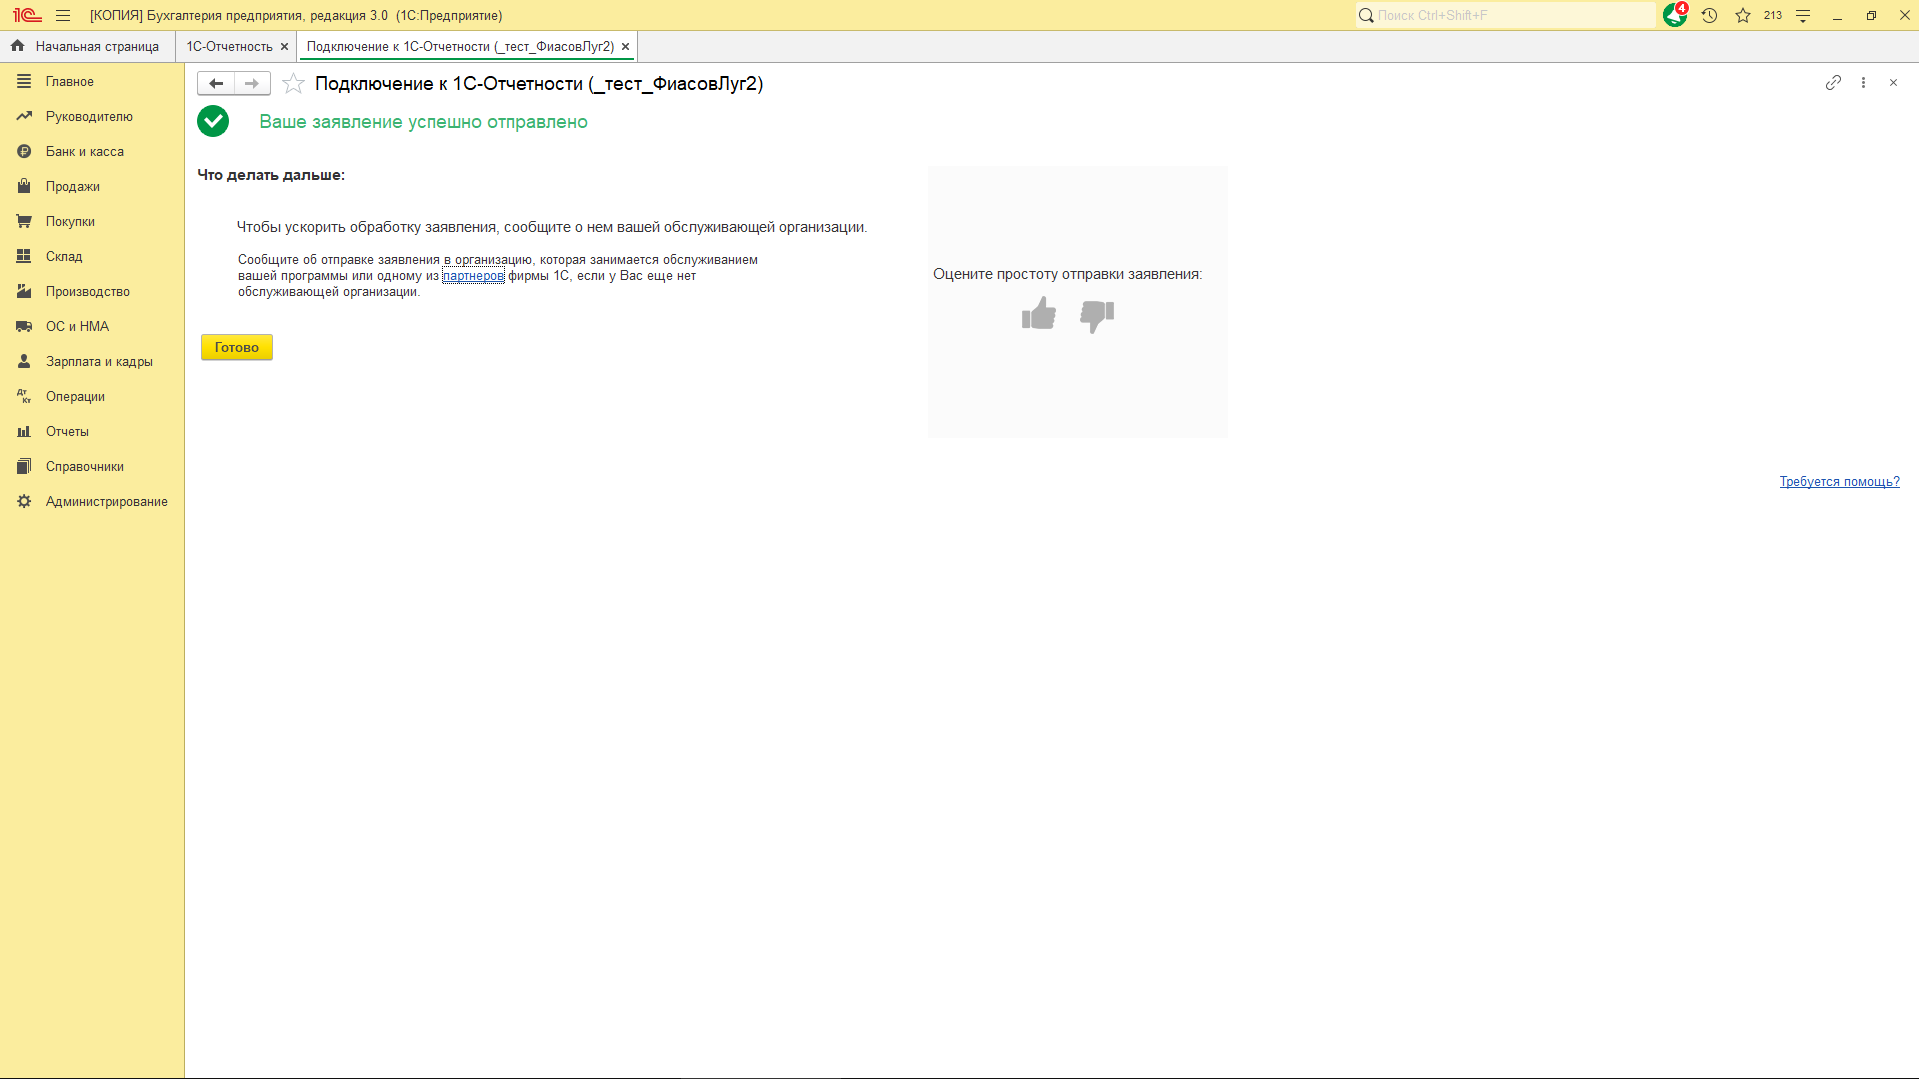Screen dimensions: 1919x1079
Task: Close the form with the X icon
Action: point(1893,83)
